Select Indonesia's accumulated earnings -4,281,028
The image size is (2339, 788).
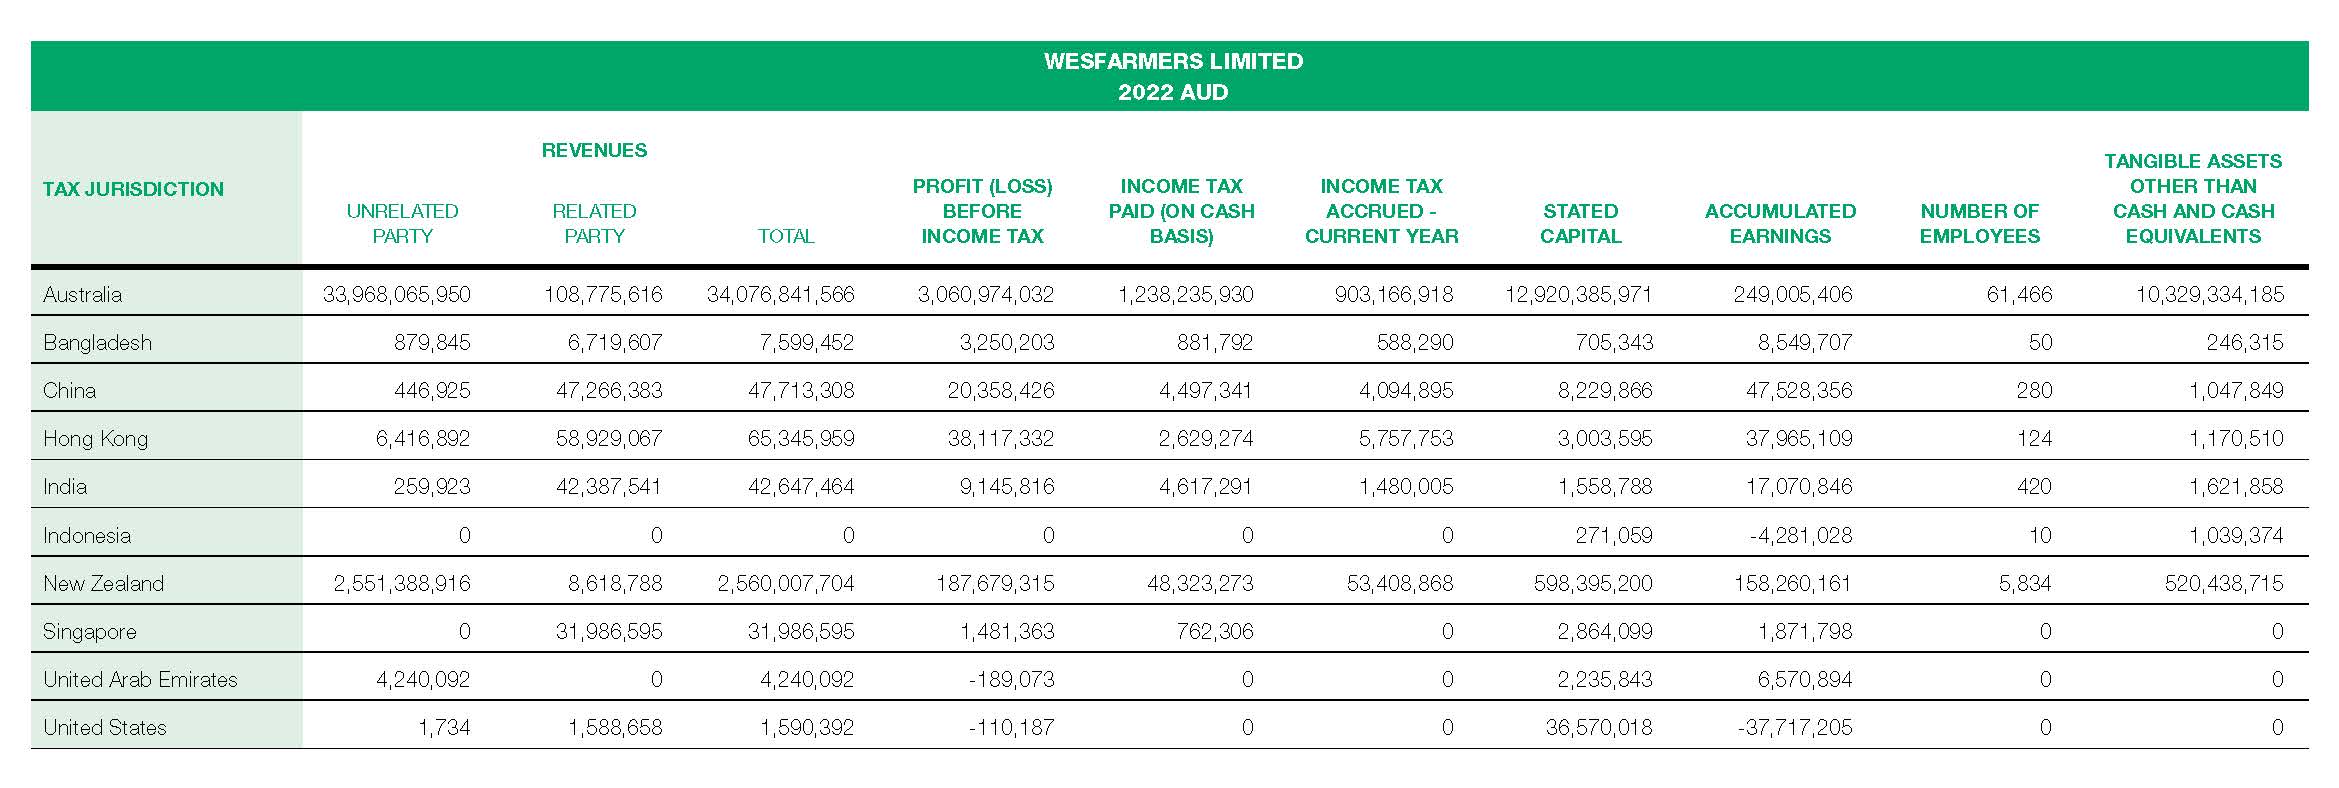click(1800, 535)
